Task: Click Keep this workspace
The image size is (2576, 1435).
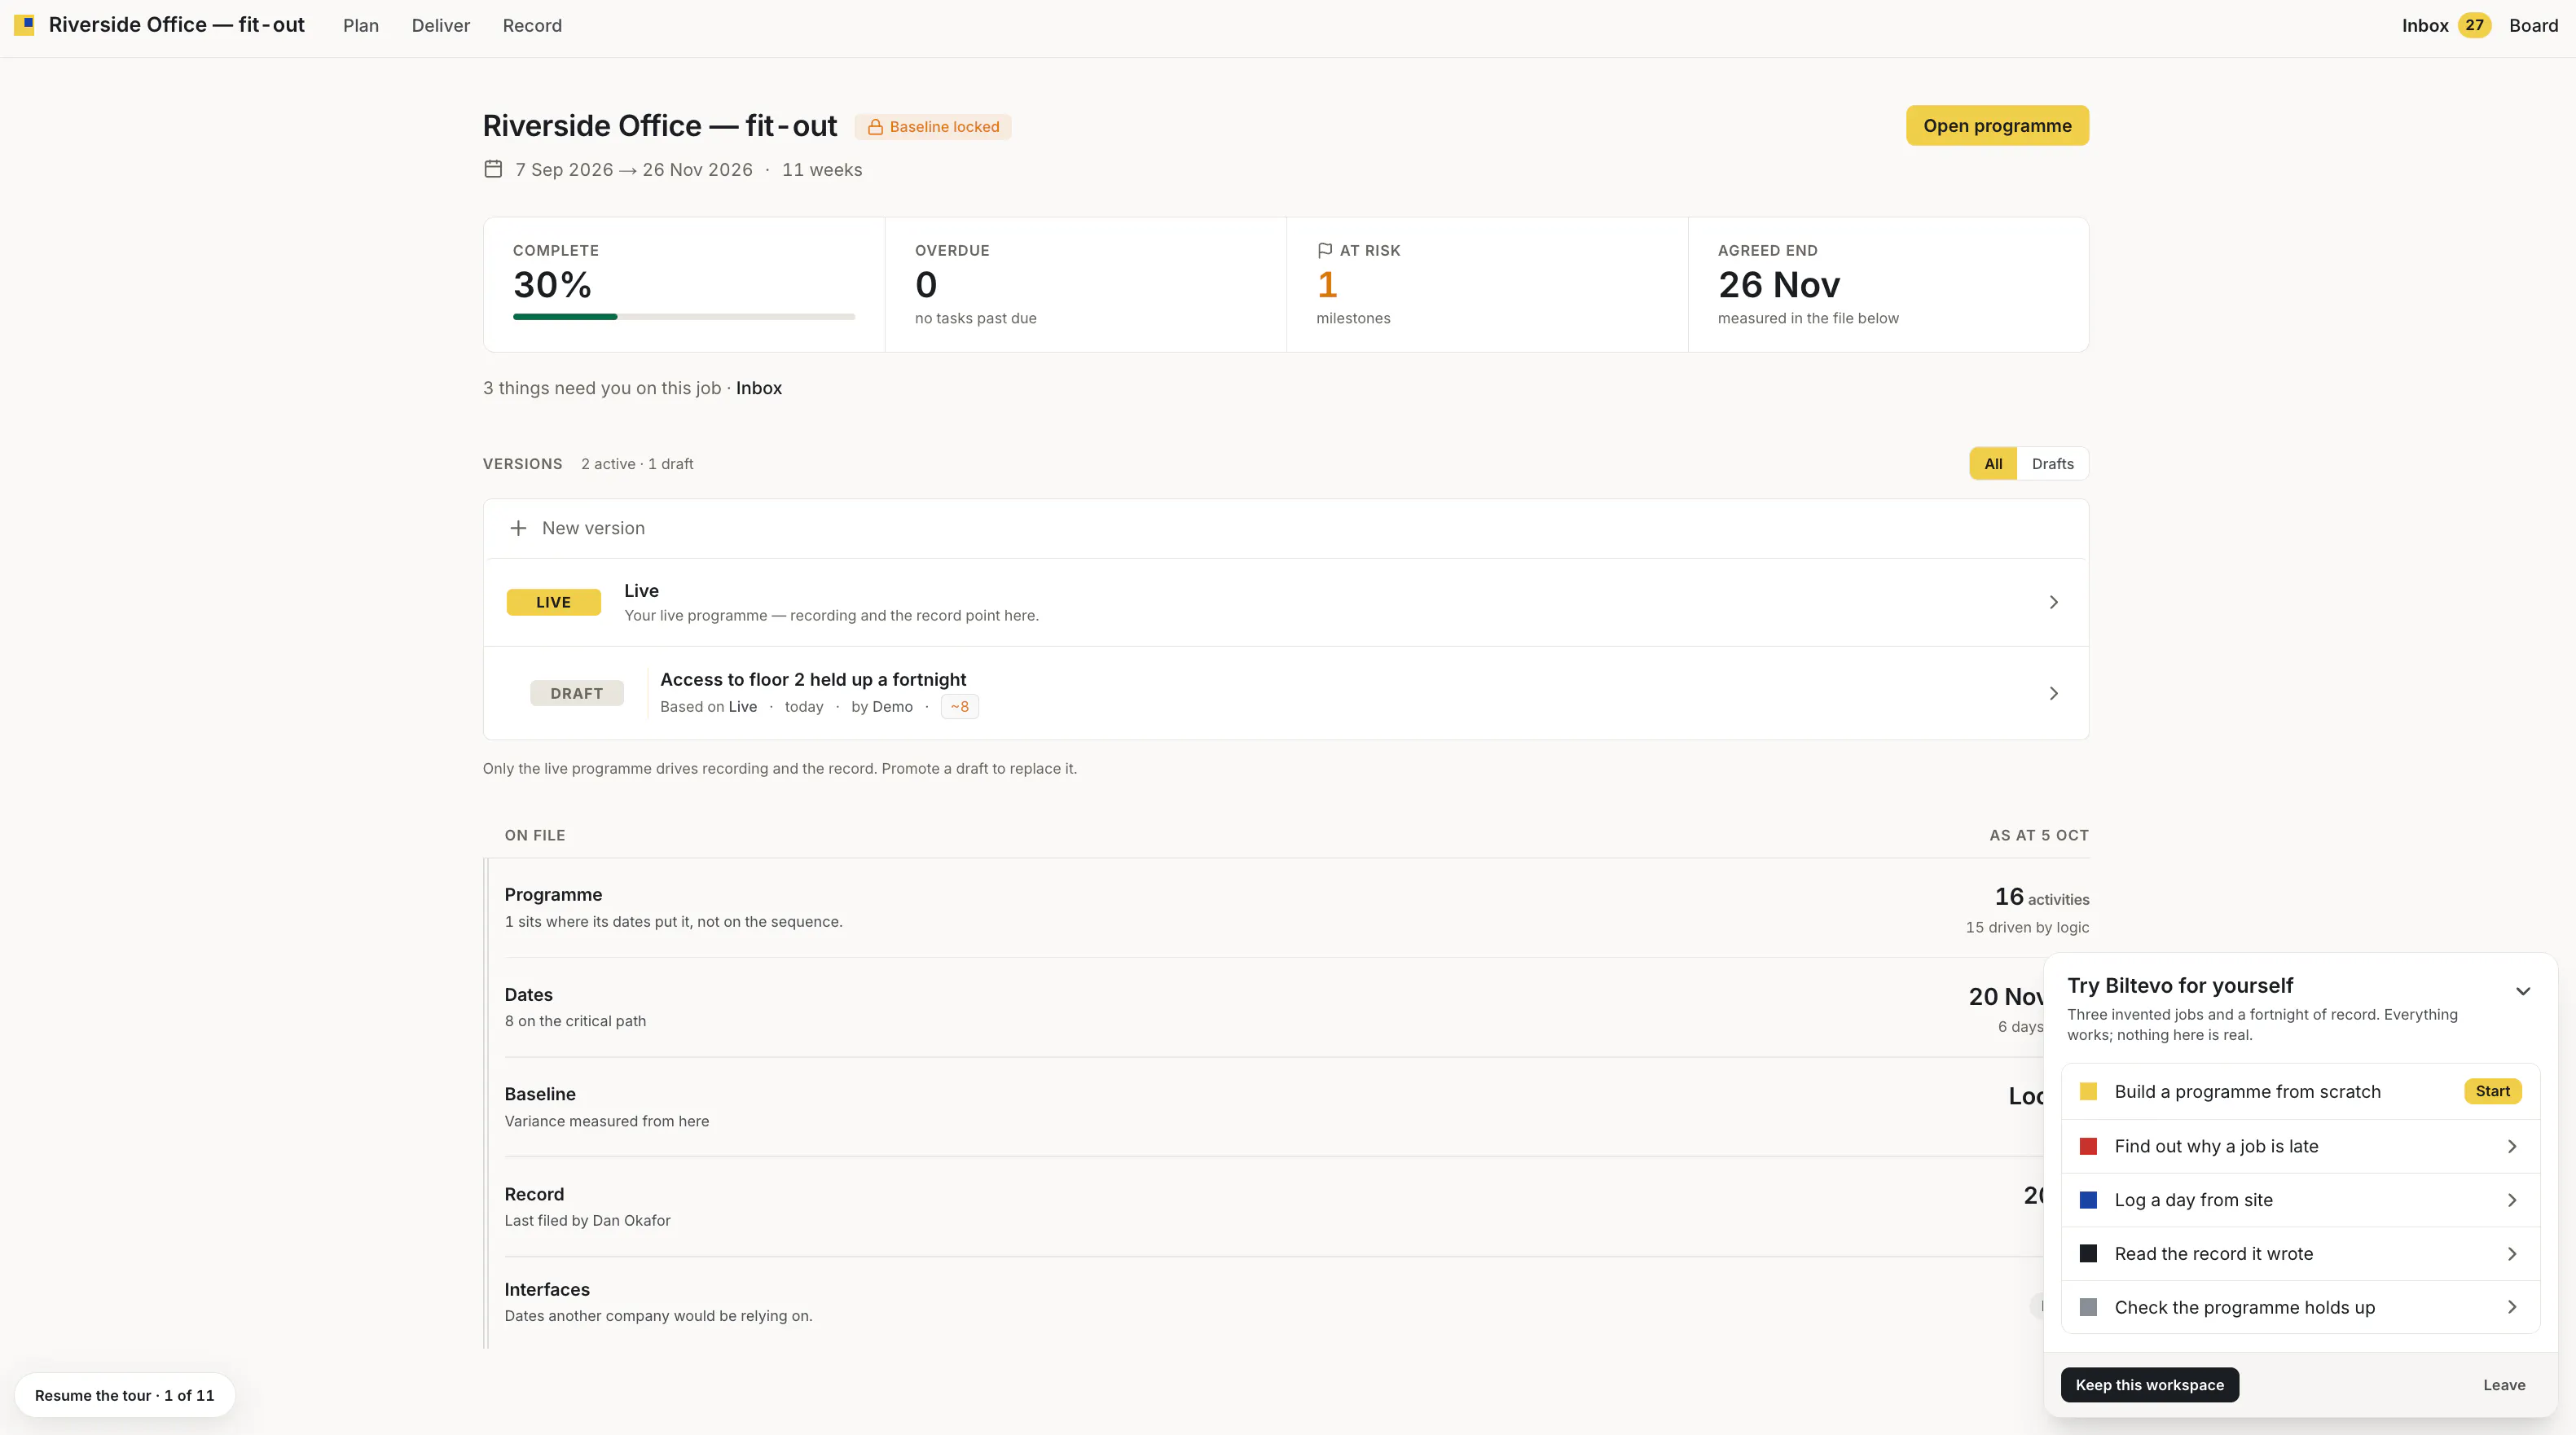Action: (x=2149, y=1385)
